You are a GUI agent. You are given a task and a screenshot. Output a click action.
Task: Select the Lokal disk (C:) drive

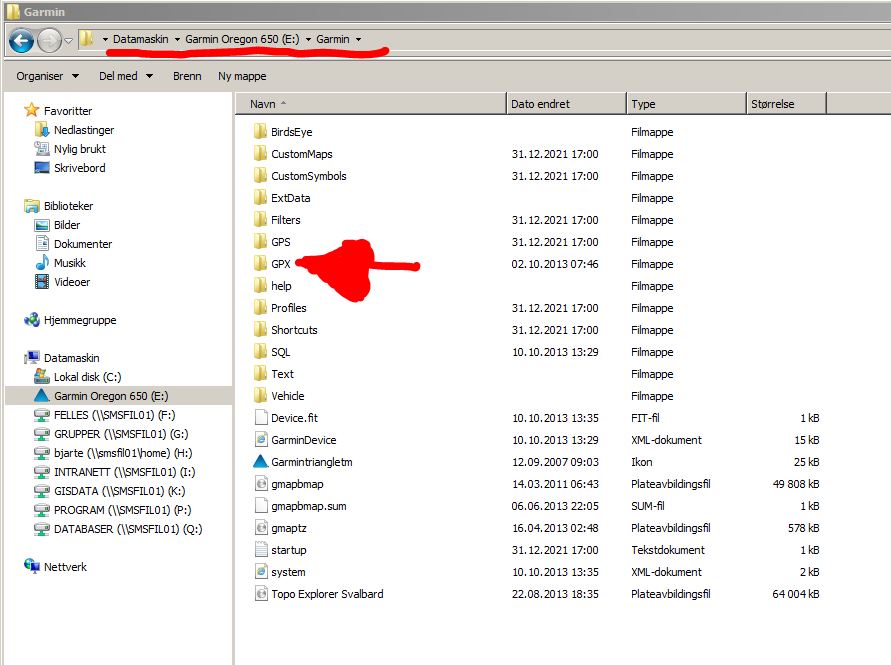pyautogui.click(x=86, y=377)
